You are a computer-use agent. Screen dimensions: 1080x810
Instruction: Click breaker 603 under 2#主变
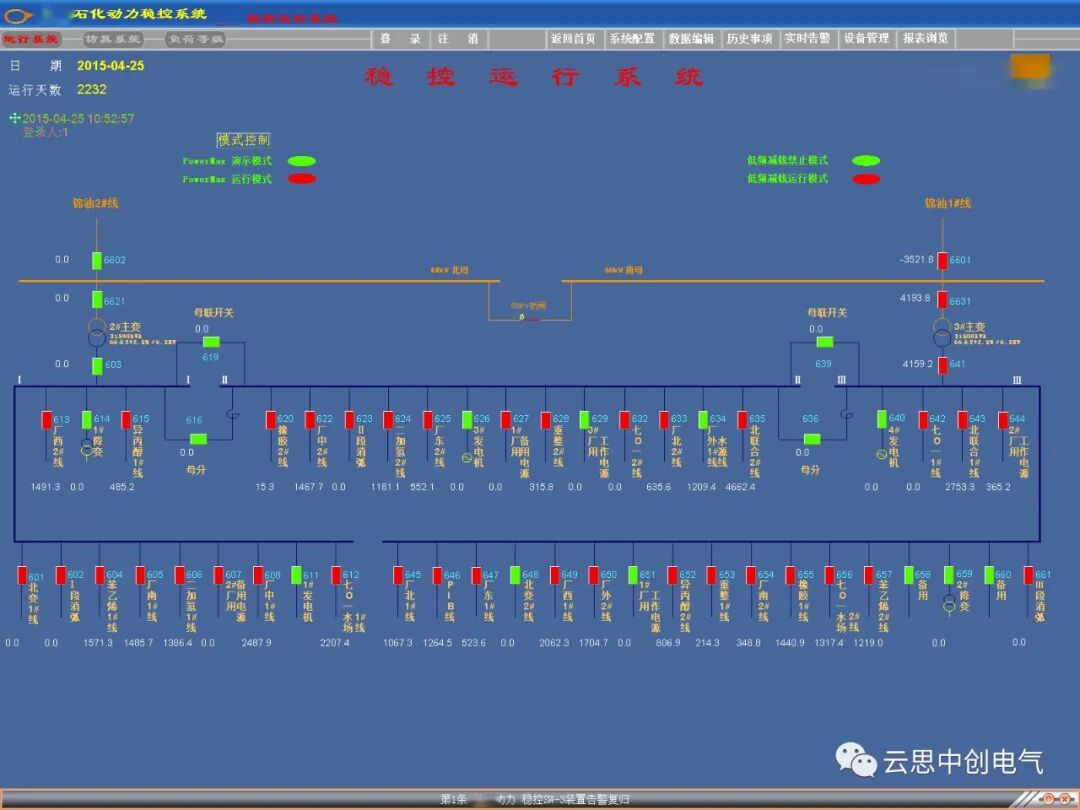coord(97,366)
